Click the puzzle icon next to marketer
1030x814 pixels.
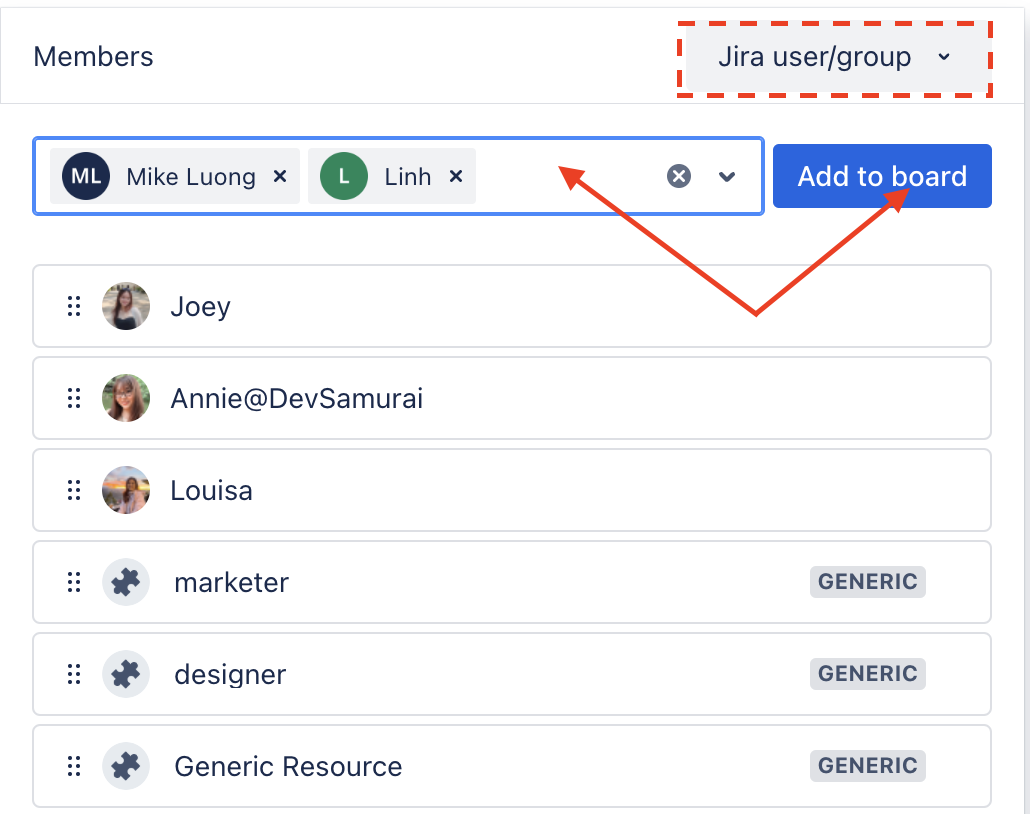pyautogui.click(x=126, y=582)
